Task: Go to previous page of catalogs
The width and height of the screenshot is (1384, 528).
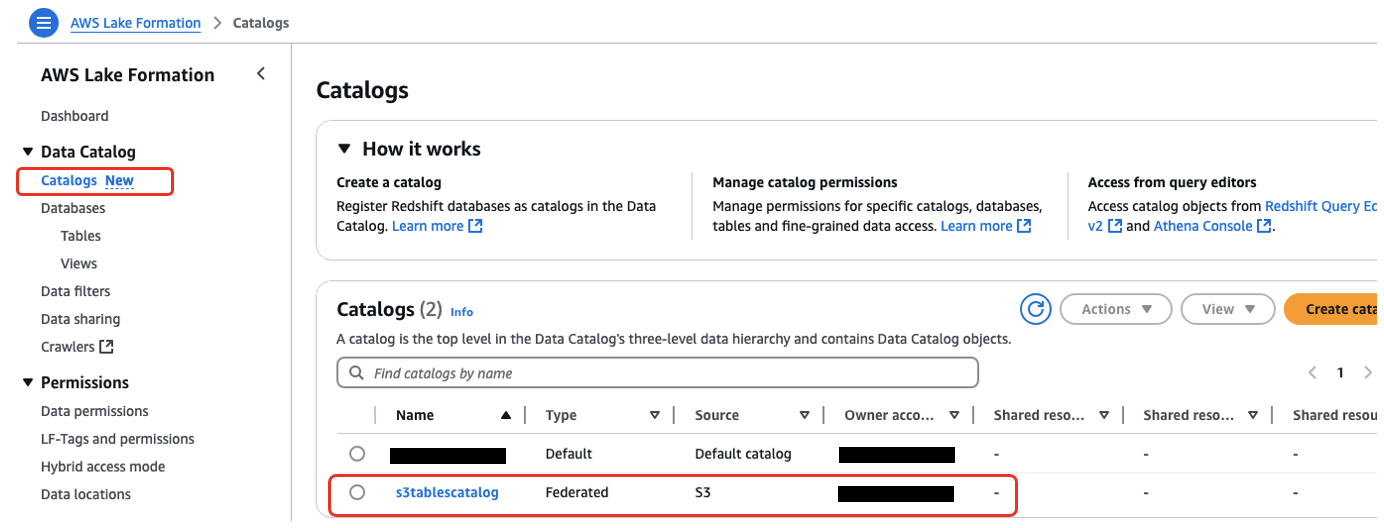Action: pos(1313,373)
